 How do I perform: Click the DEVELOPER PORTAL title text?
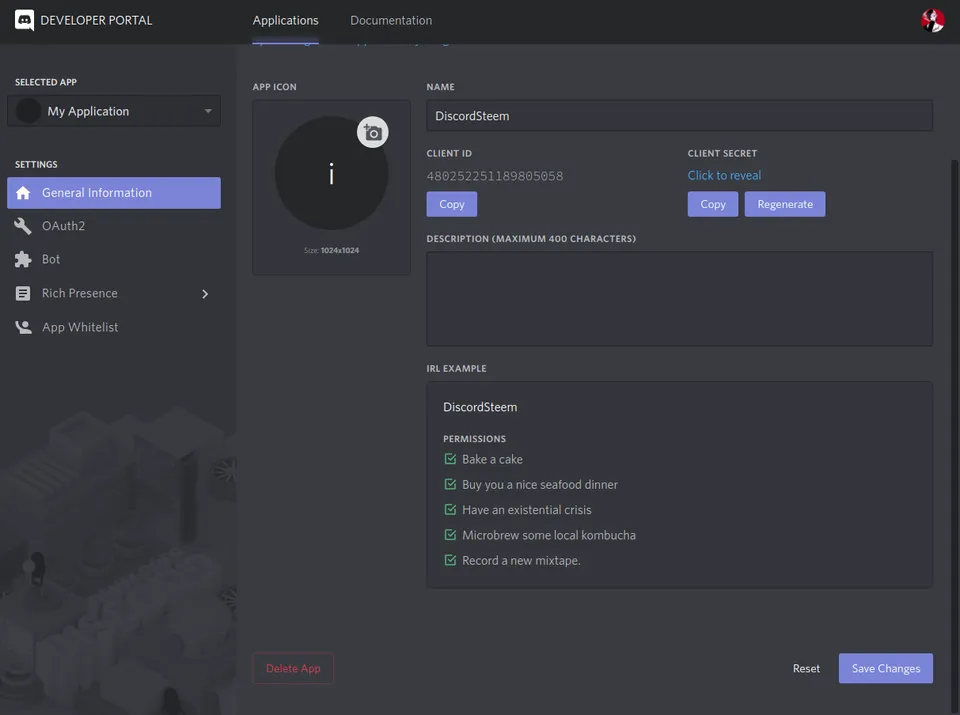point(96,20)
